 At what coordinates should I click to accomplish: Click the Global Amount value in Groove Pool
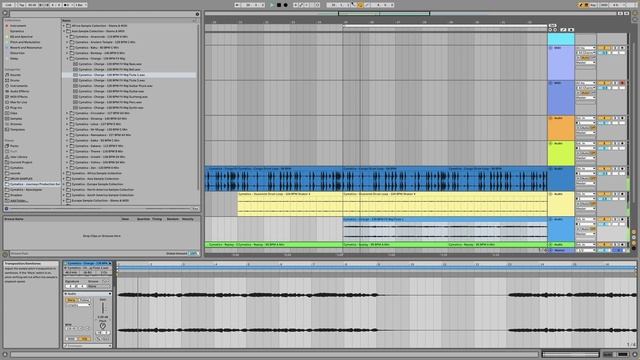[193, 253]
